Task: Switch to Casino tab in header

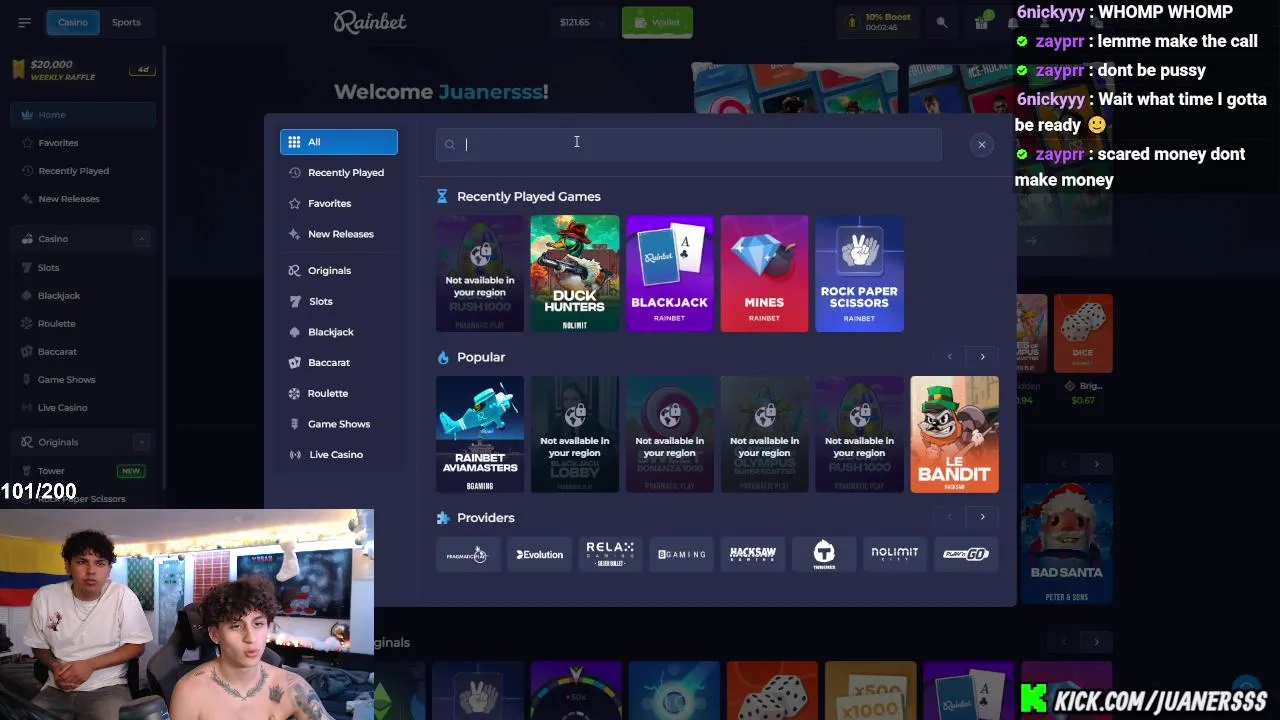Action: click(72, 22)
